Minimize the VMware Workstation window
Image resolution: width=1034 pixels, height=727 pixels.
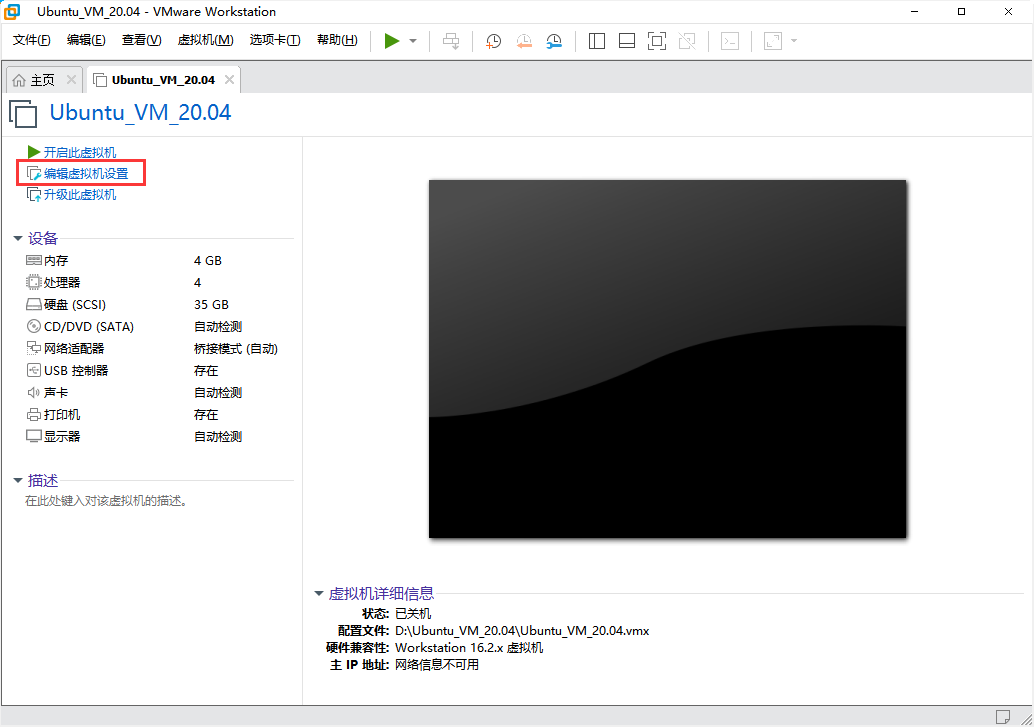(x=915, y=11)
